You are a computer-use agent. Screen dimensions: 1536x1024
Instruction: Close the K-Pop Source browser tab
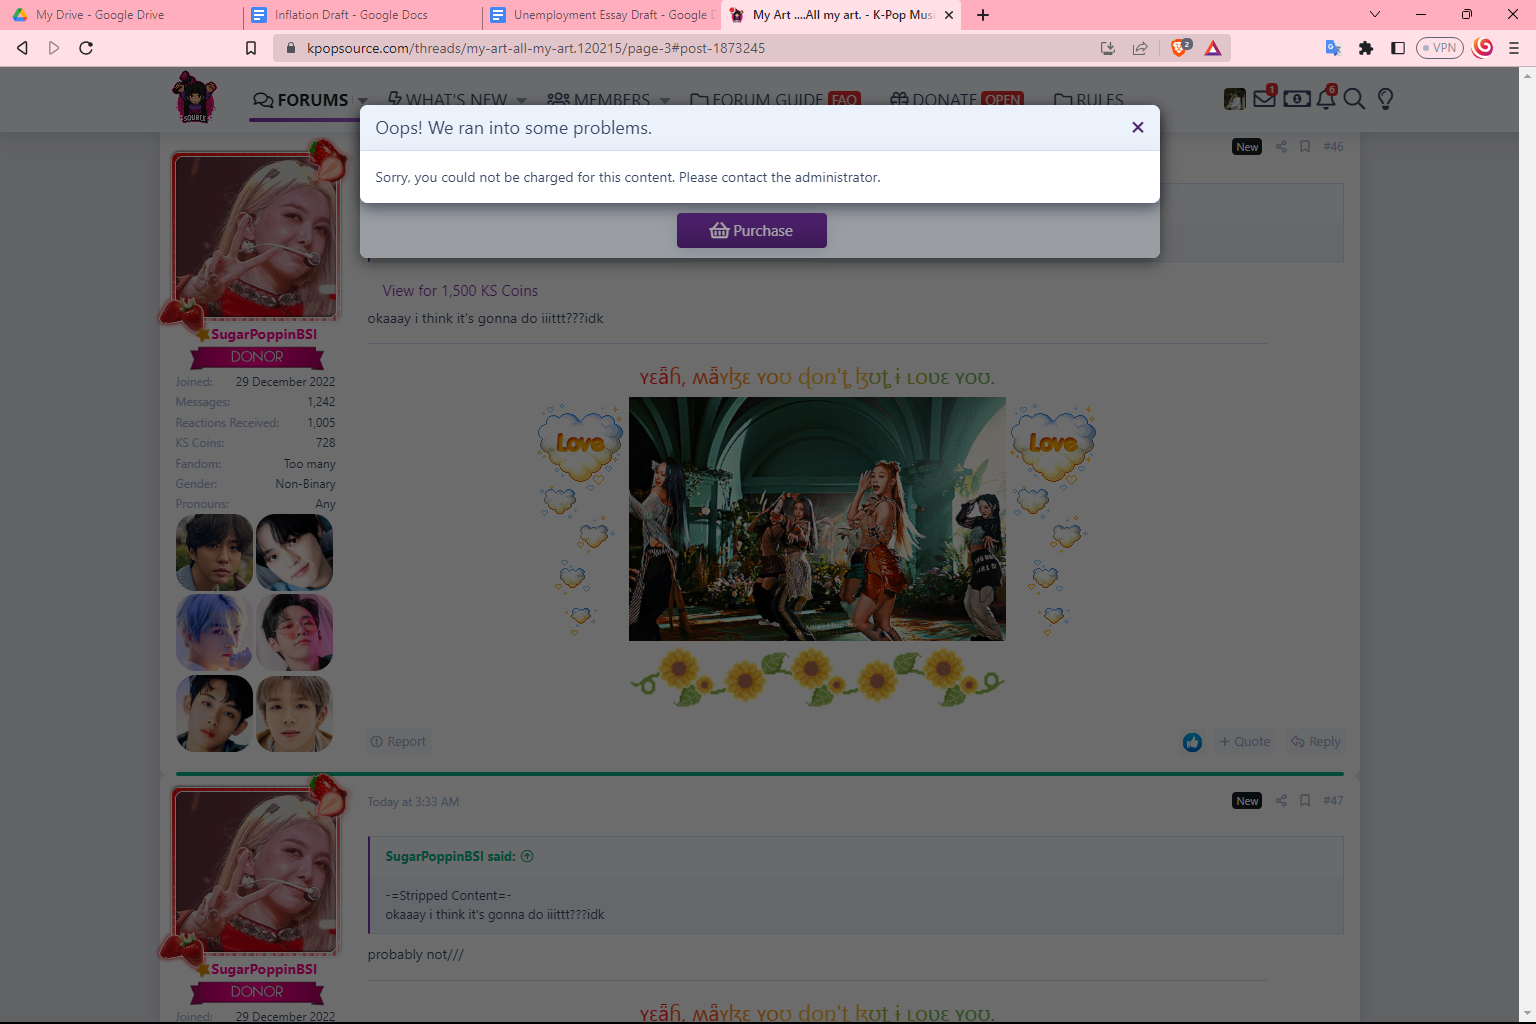(949, 15)
